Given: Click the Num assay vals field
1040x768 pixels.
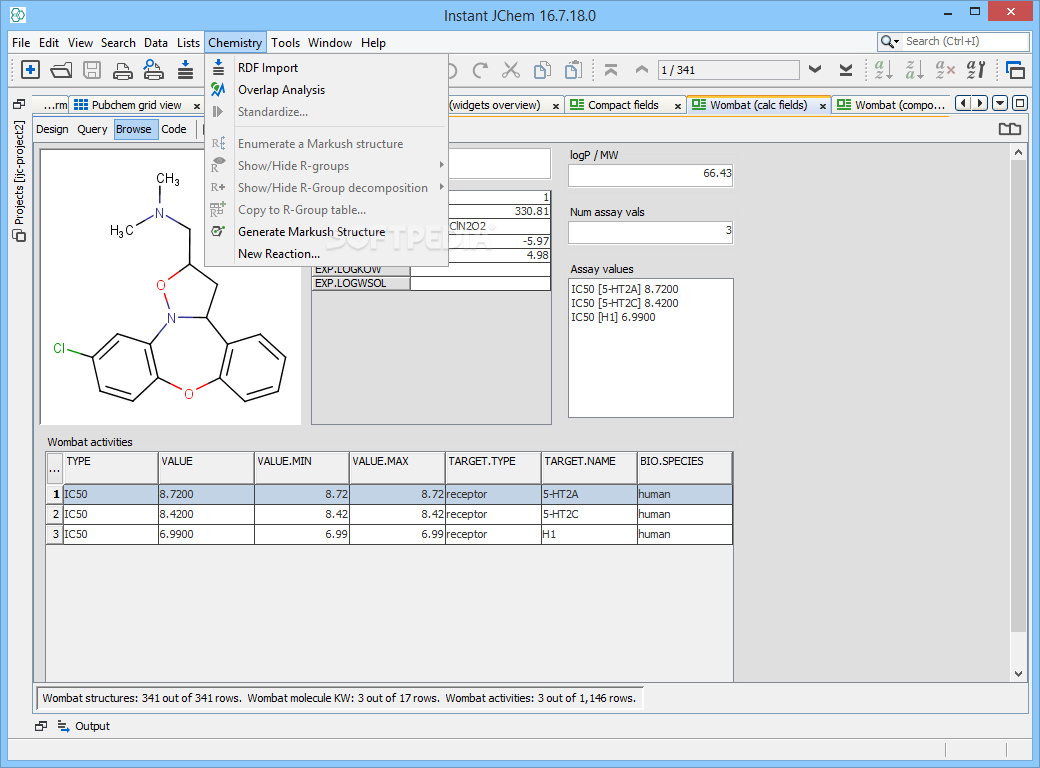Looking at the screenshot, I should tap(651, 231).
